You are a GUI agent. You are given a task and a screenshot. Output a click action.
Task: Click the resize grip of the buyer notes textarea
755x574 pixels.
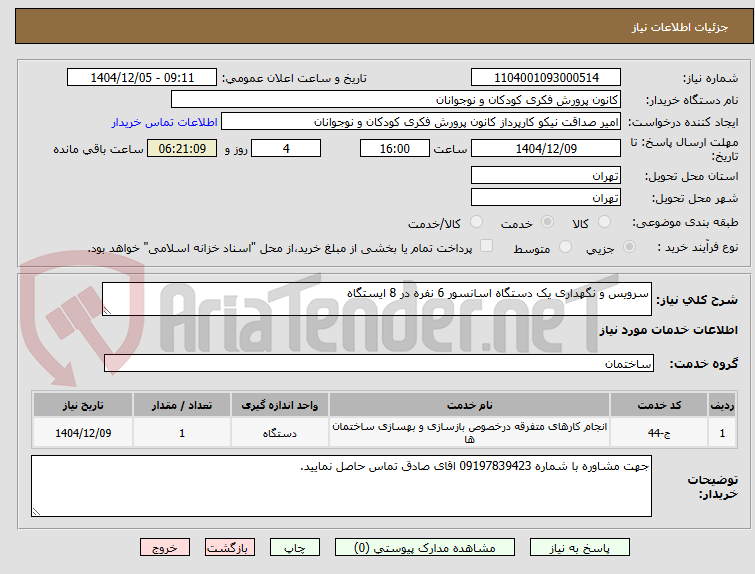(36, 511)
